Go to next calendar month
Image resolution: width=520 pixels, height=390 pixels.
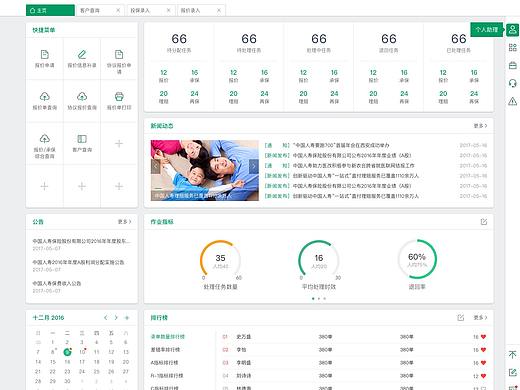click(x=116, y=318)
